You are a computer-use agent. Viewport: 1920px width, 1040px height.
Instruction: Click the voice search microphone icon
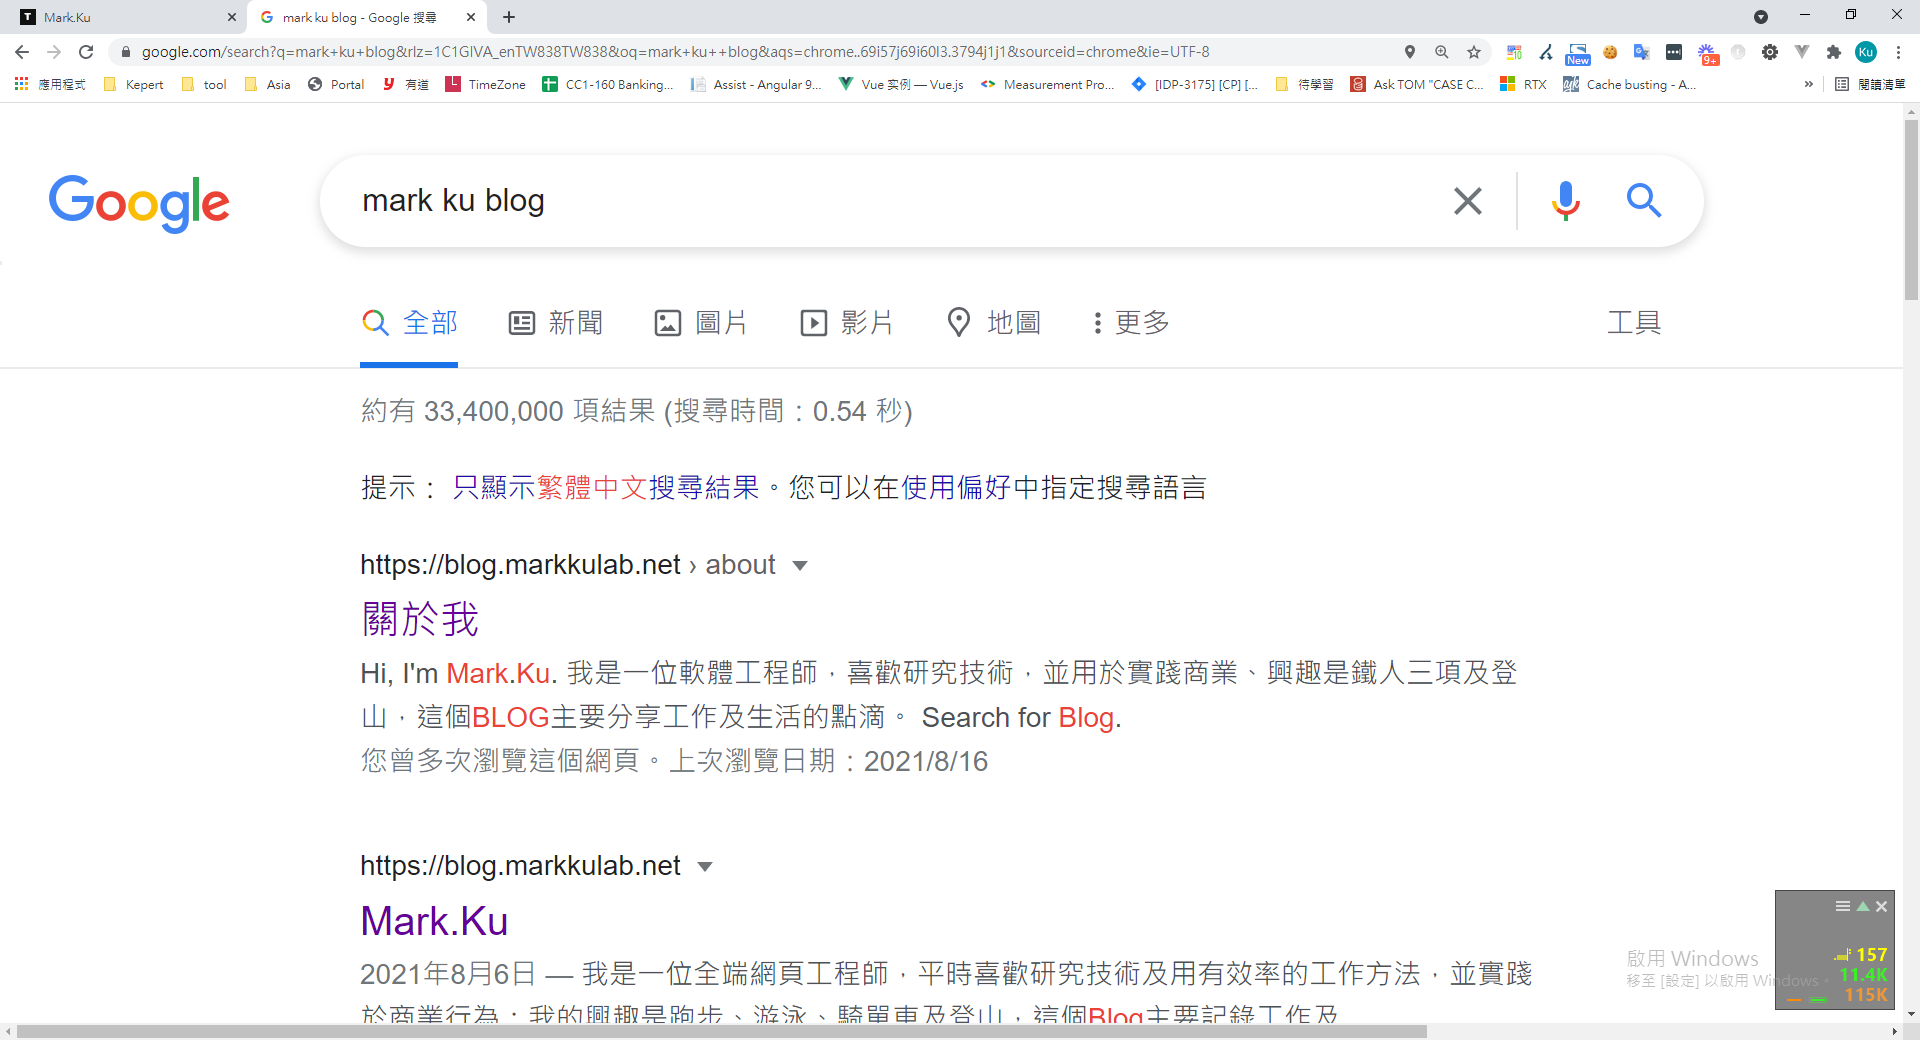point(1565,201)
